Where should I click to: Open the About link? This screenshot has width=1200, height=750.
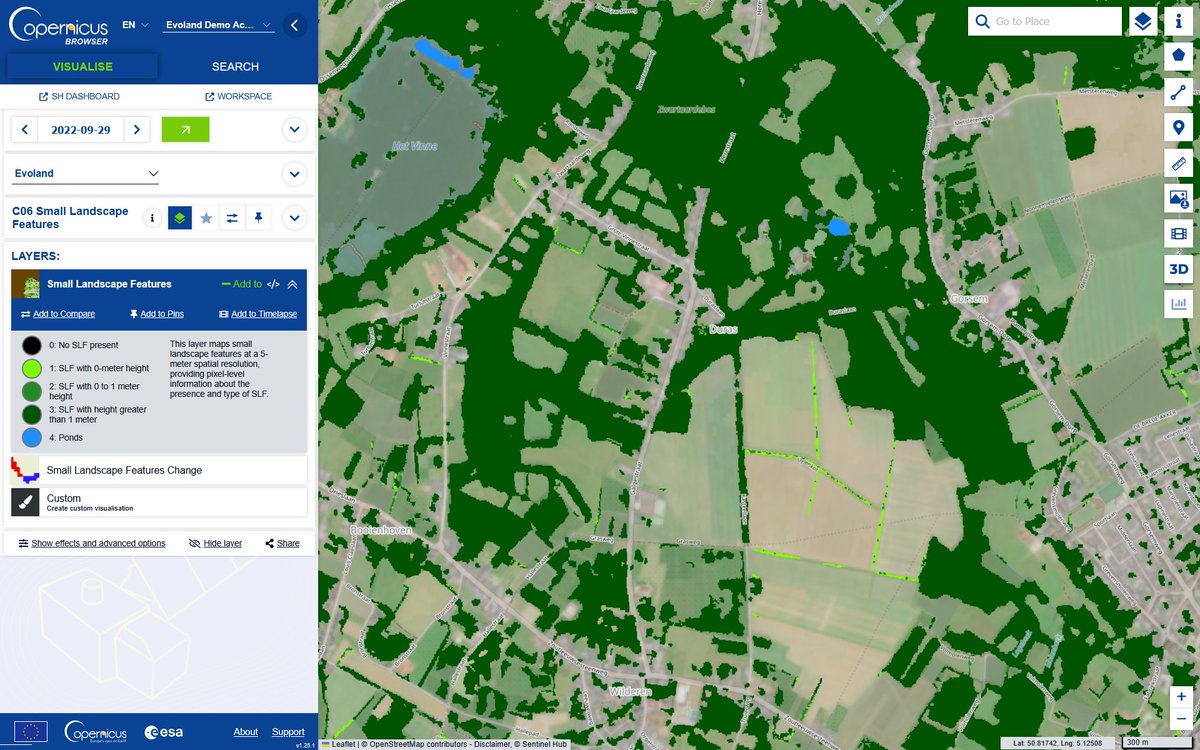246,732
